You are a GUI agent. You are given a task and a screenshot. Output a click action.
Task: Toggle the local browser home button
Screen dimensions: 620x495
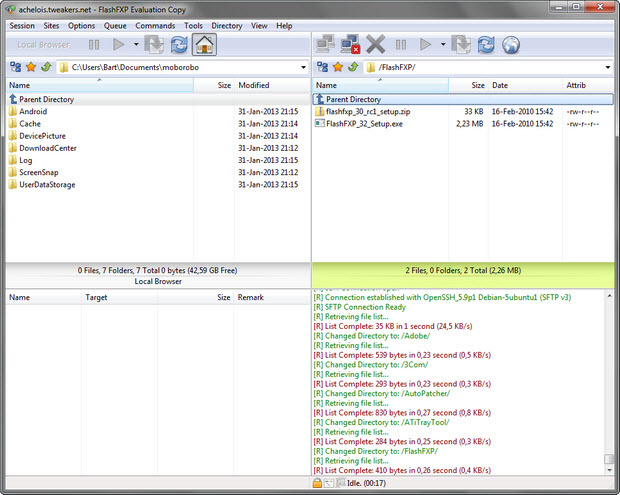tap(204, 44)
